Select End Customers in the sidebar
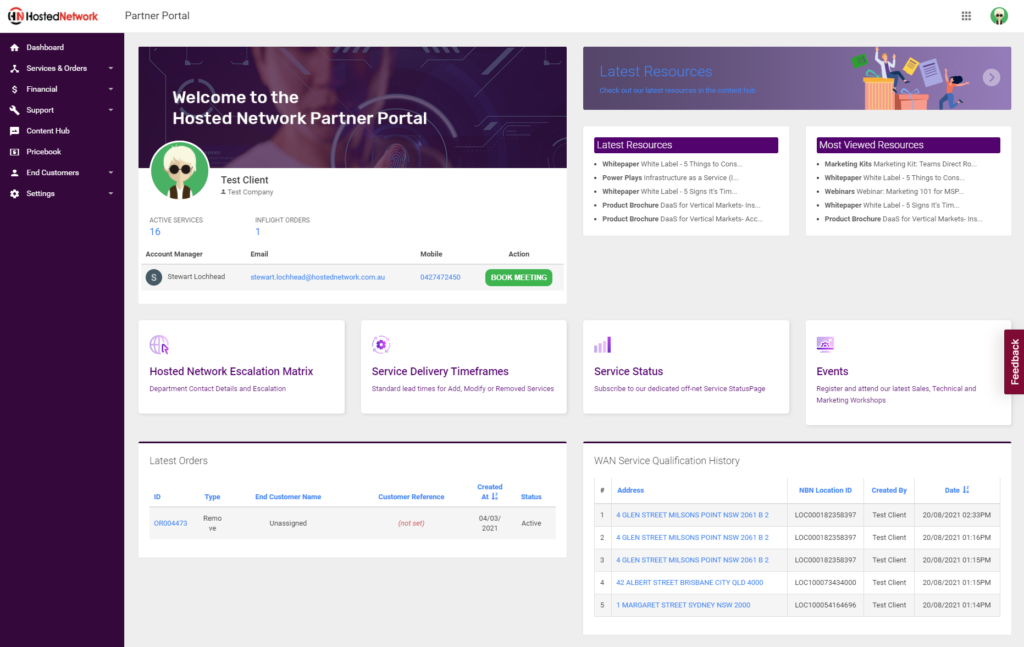The height and width of the screenshot is (647, 1024). click(52, 173)
